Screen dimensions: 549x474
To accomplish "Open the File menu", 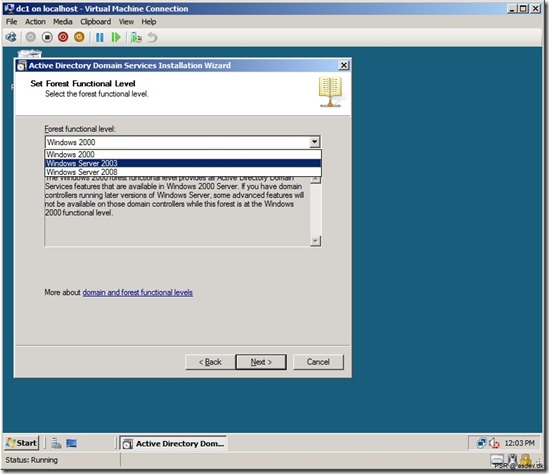I will click(x=11, y=22).
